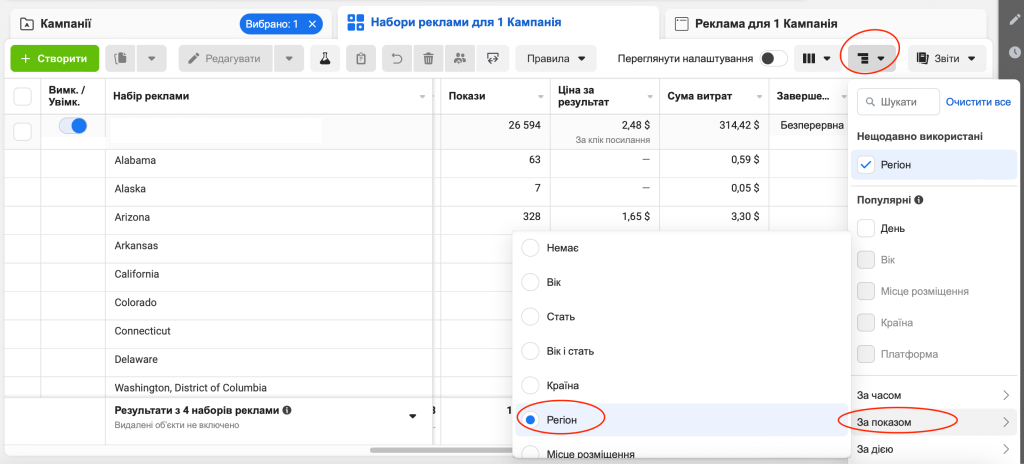Click the A/B test flask icon
The image size is (1024, 464).
(x=325, y=58)
